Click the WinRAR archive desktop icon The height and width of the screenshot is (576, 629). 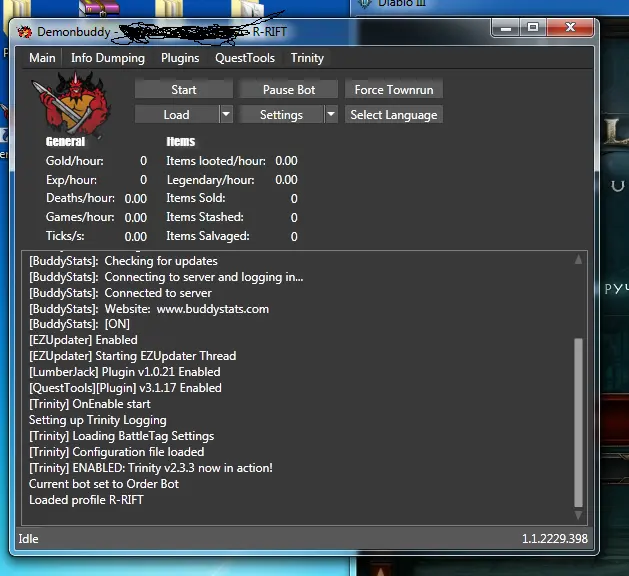click(98, 8)
